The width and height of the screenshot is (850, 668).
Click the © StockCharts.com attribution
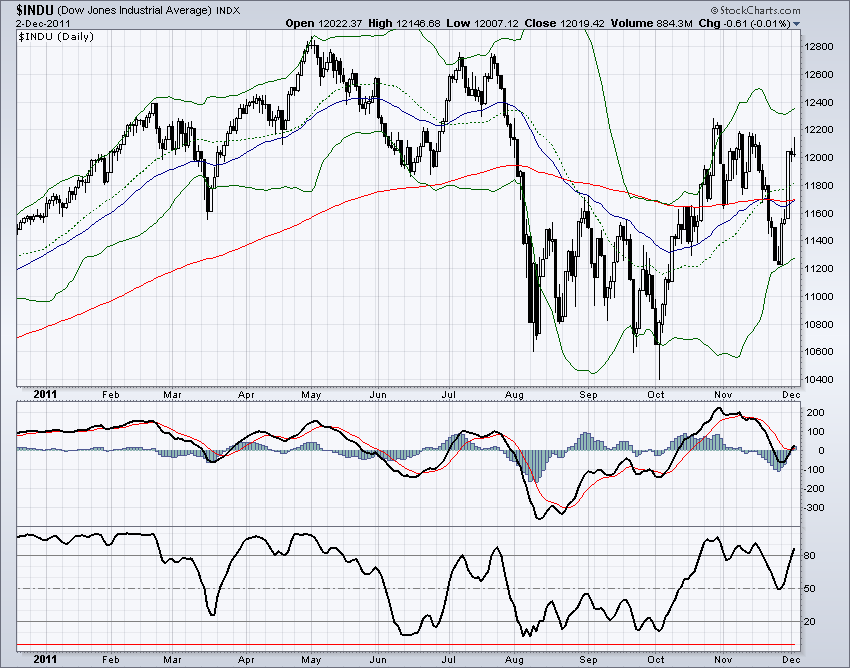755,10
